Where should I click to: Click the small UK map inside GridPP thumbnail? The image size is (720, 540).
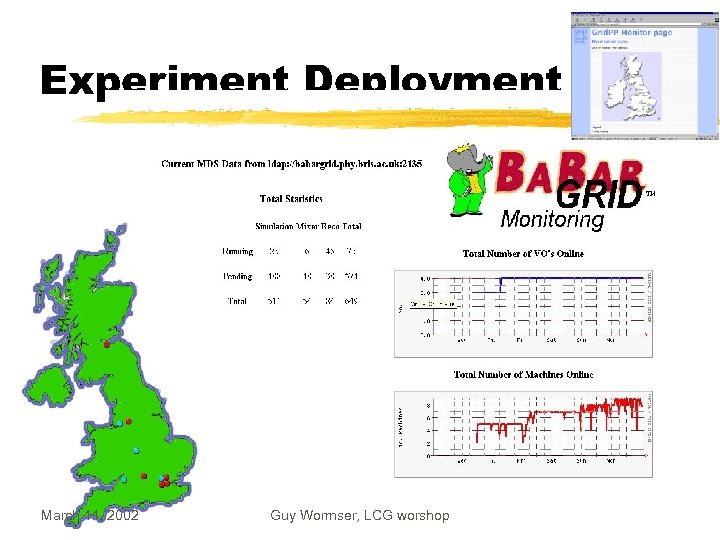(632, 87)
